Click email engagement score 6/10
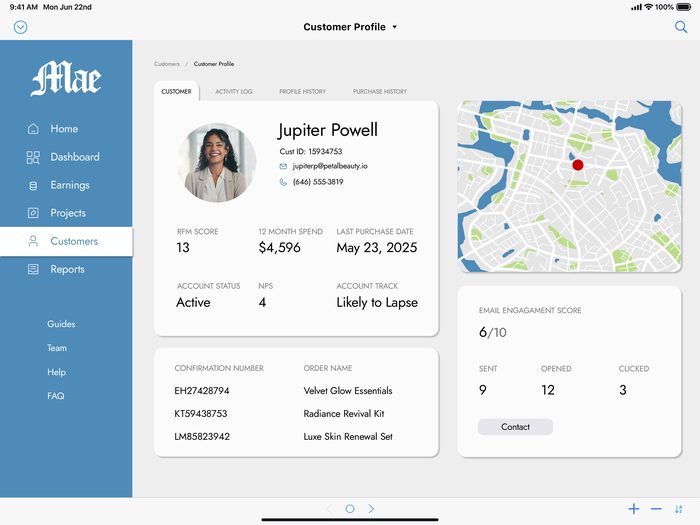This screenshot has width=700, height=525. (492, 332)
